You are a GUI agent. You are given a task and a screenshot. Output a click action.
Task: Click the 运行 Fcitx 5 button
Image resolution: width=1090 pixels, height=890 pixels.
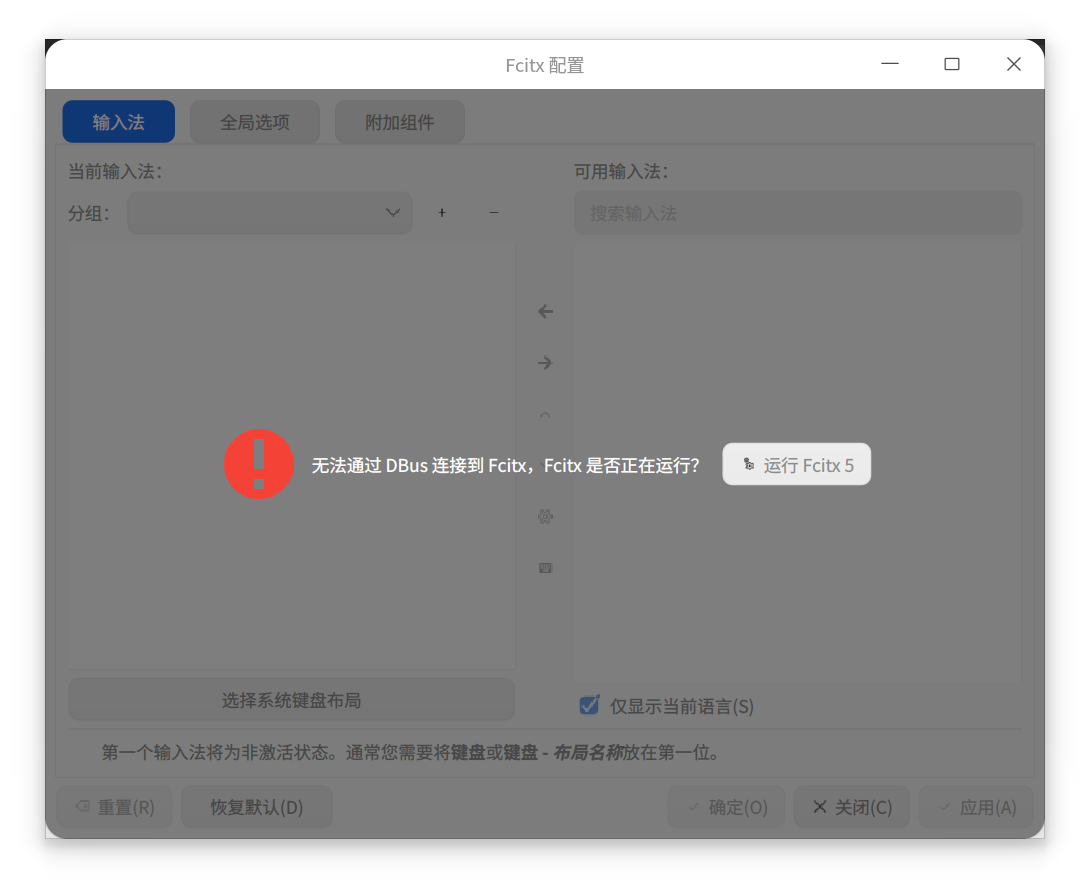(797, 464)
